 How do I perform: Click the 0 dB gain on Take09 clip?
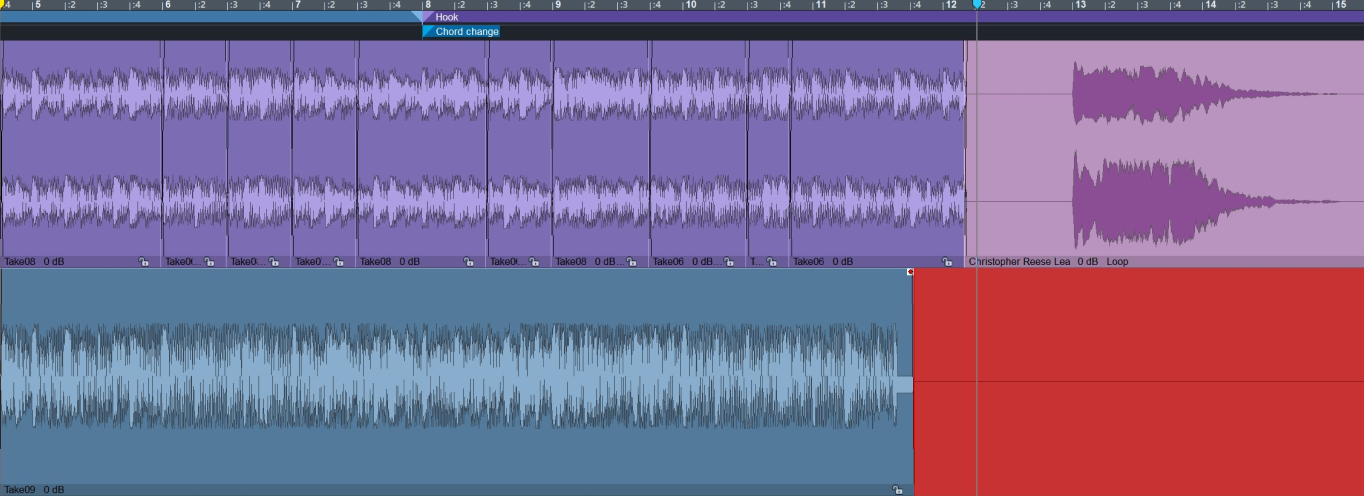(54, 490)
